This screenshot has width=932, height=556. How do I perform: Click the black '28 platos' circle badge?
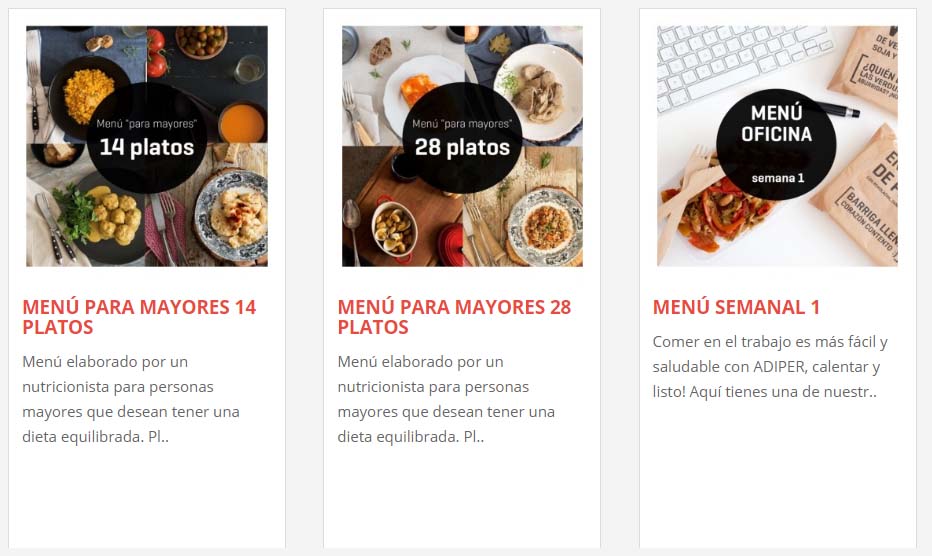[x=462, y=137]
